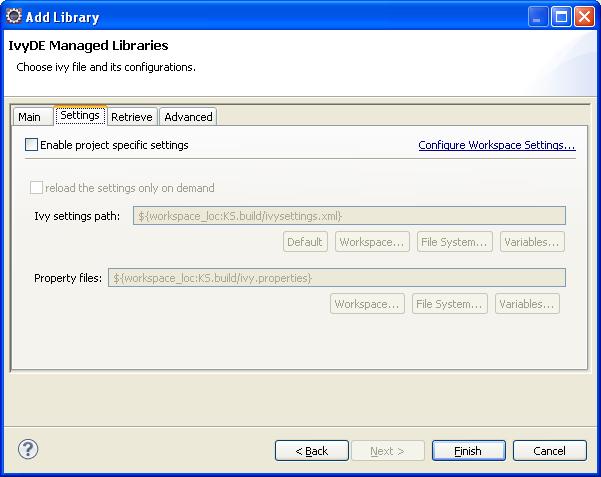This screenshot has height=477, width=601.
Task: Click the 'IvyDE Managed Libraries' heading
Action: click(x=89, y=46)
